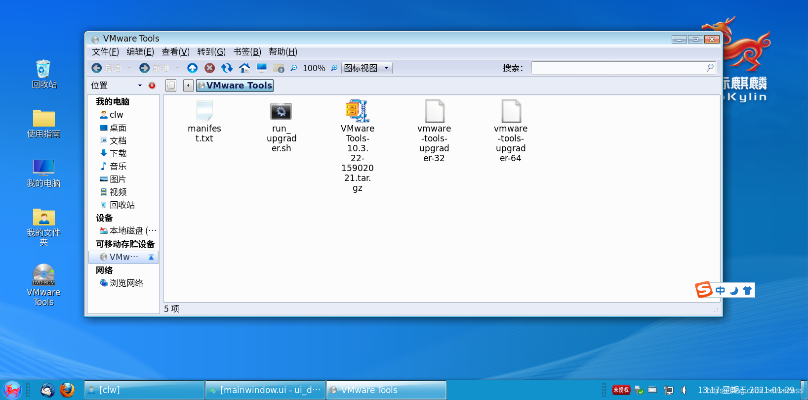
Task: Switch to mainwindow.ui taskbar window
Action: [x=265, y=390]
